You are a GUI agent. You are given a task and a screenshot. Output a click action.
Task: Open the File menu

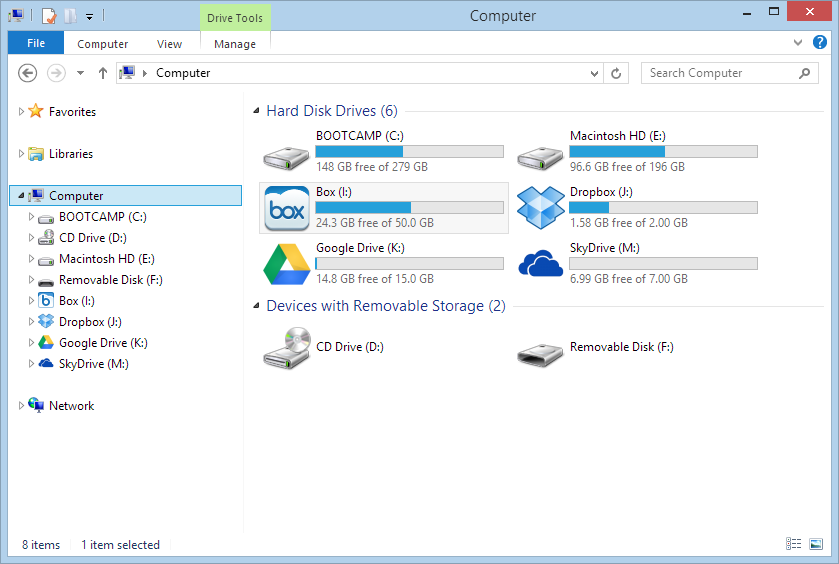click(36, 43)
